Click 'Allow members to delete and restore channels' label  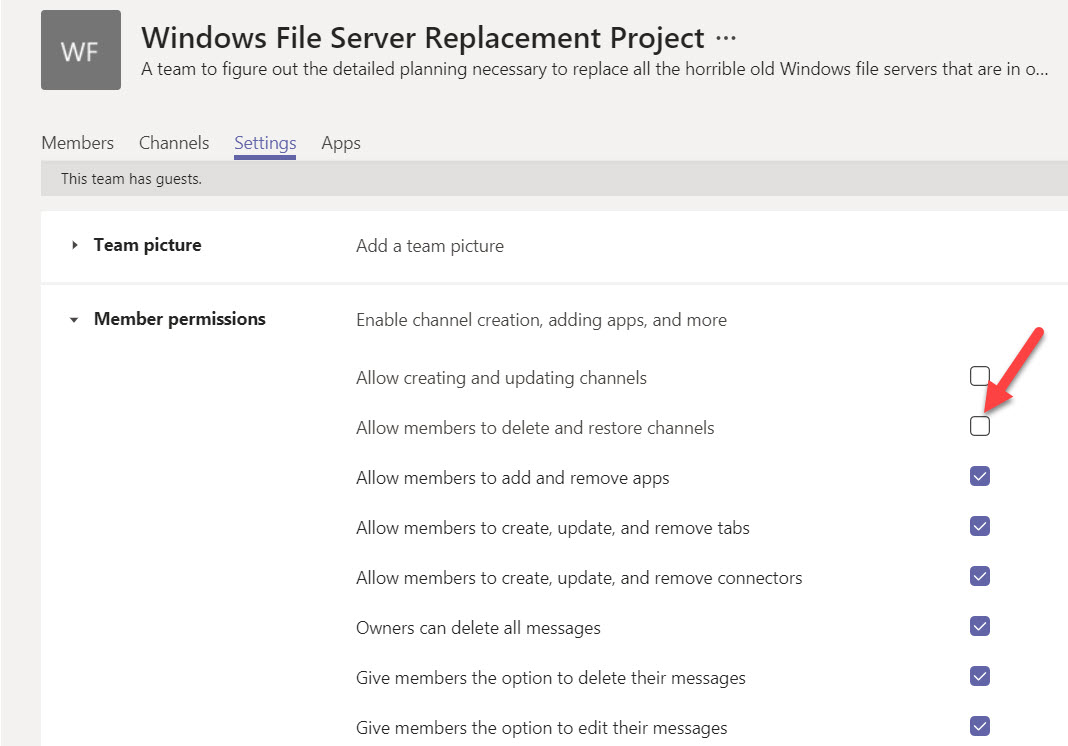(x=535, y=428)
